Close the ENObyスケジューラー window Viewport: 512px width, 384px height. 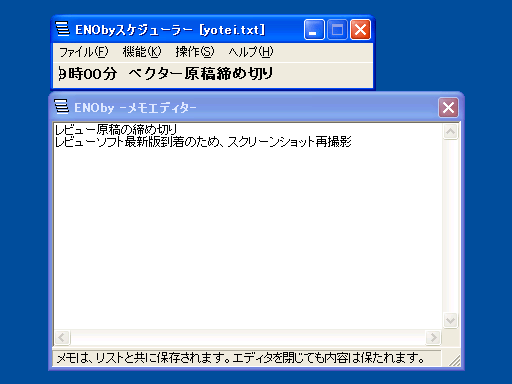coord(360,30)
